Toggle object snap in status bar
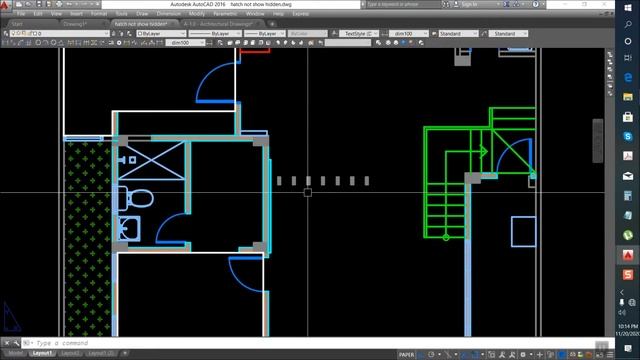640x360 pixels. [475, 355]
